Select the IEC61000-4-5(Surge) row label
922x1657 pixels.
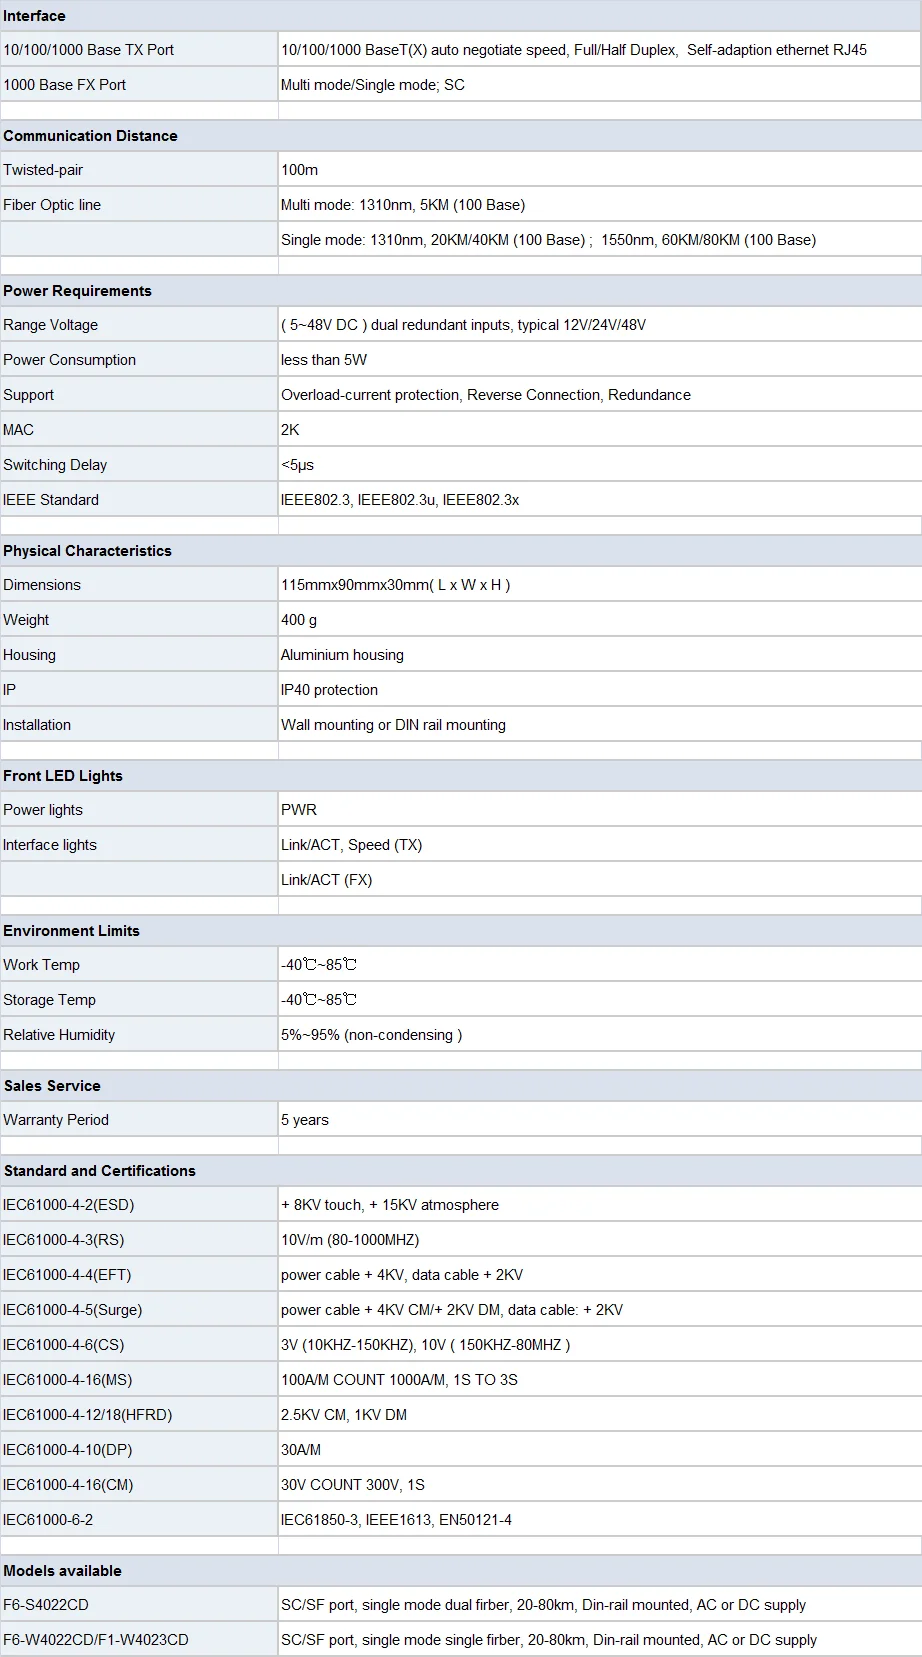click(x=72, y=1310)
